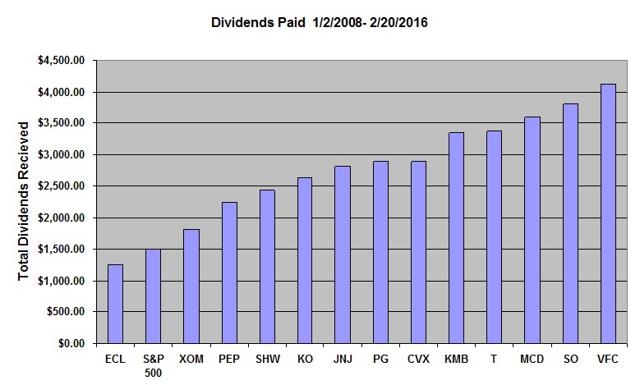Click the ECL bar in the chart
The image size is (640, 385).
pyautogui.click(x=115, y=304)
